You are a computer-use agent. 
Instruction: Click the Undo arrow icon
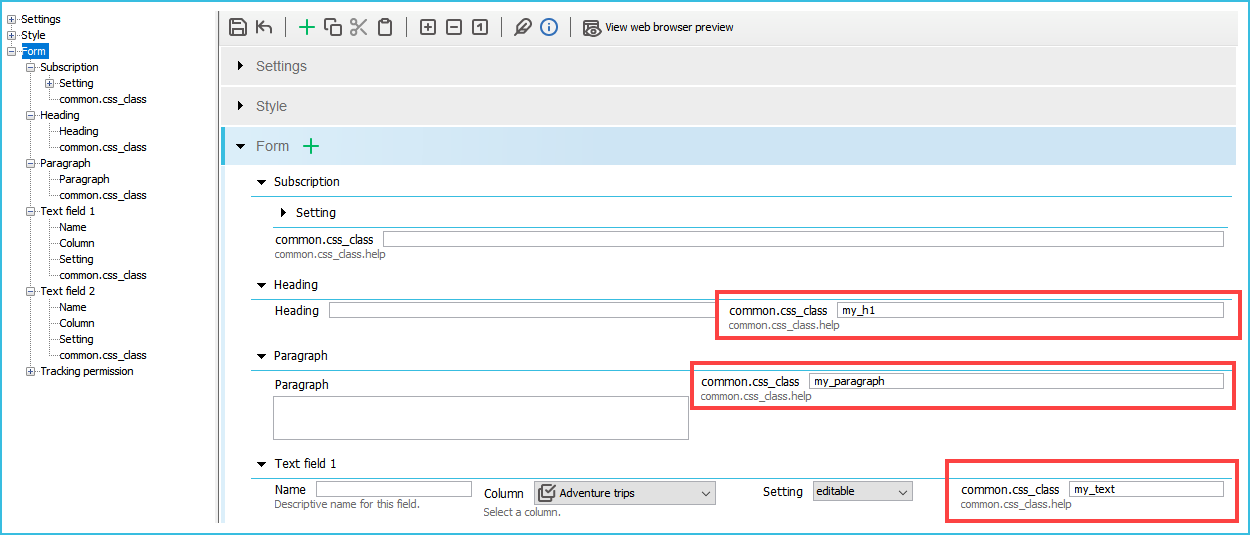264,27
